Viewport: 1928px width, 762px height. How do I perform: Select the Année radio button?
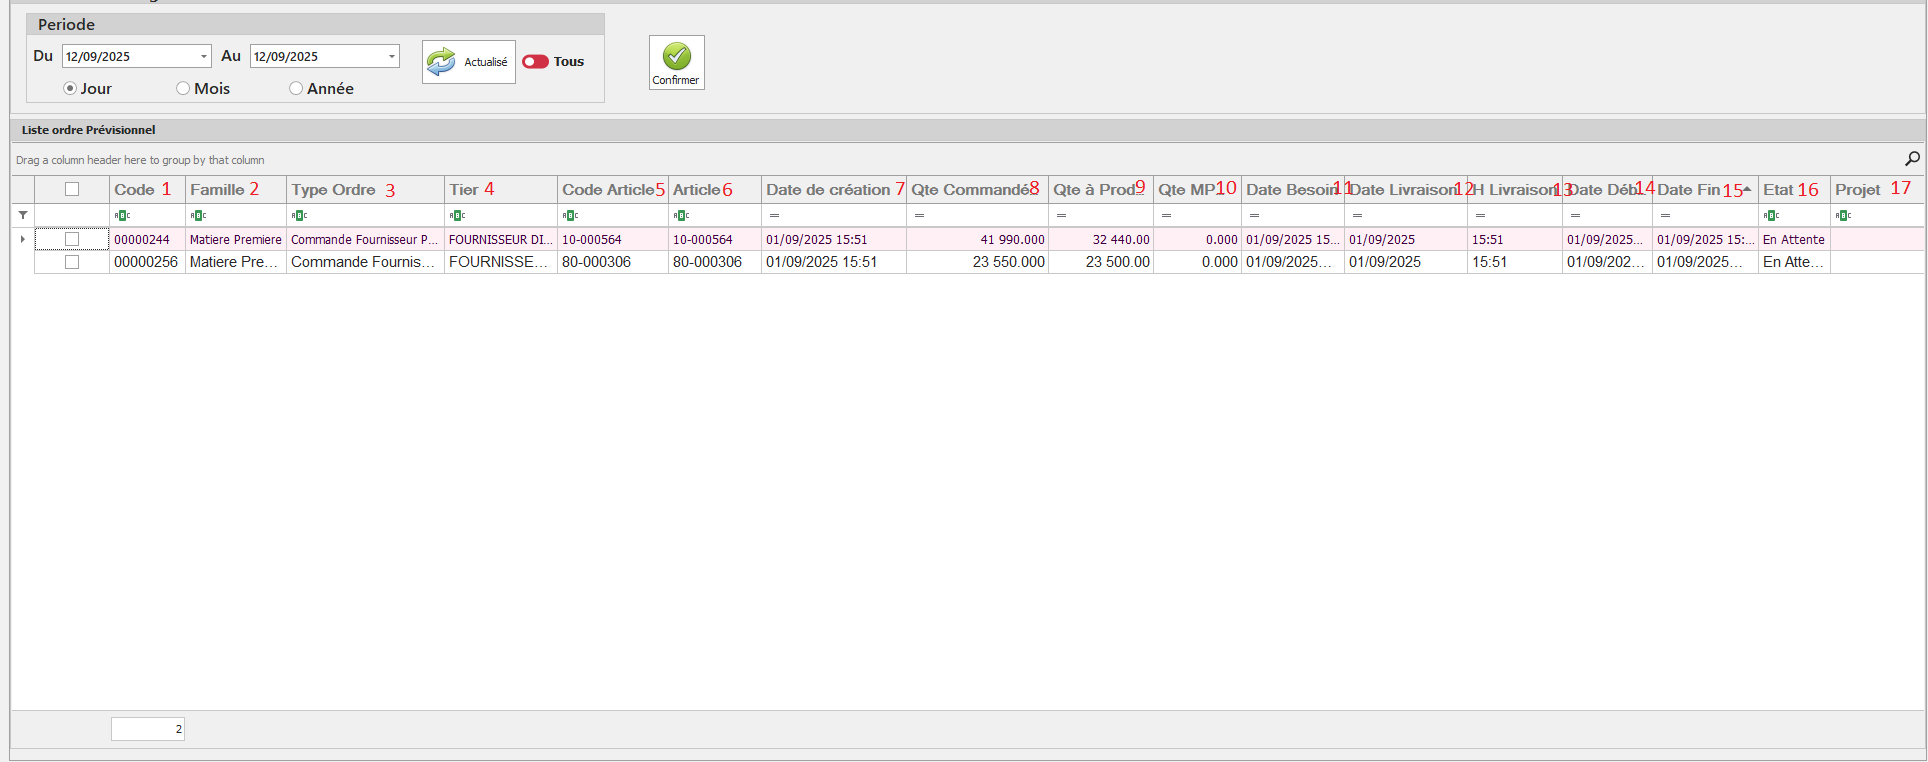[x=296, y=88]
